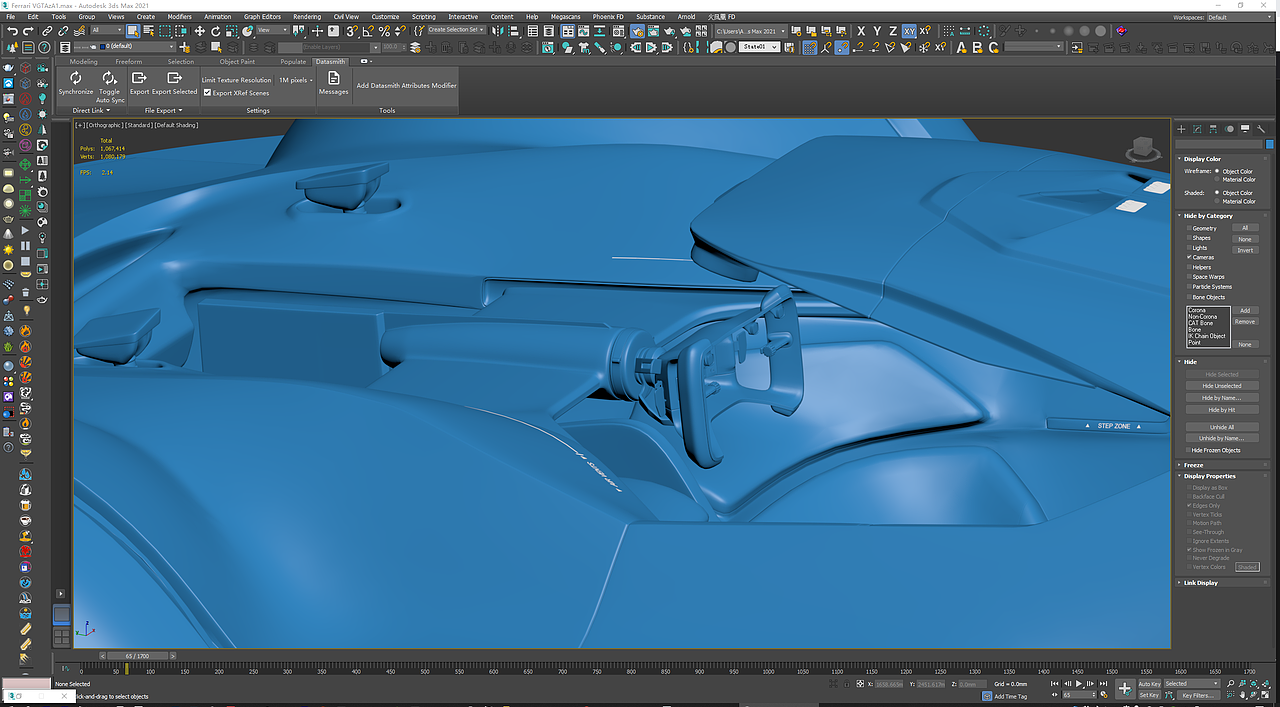
Task: Open the 1M pixels dropdown
Action: [295, 80]
